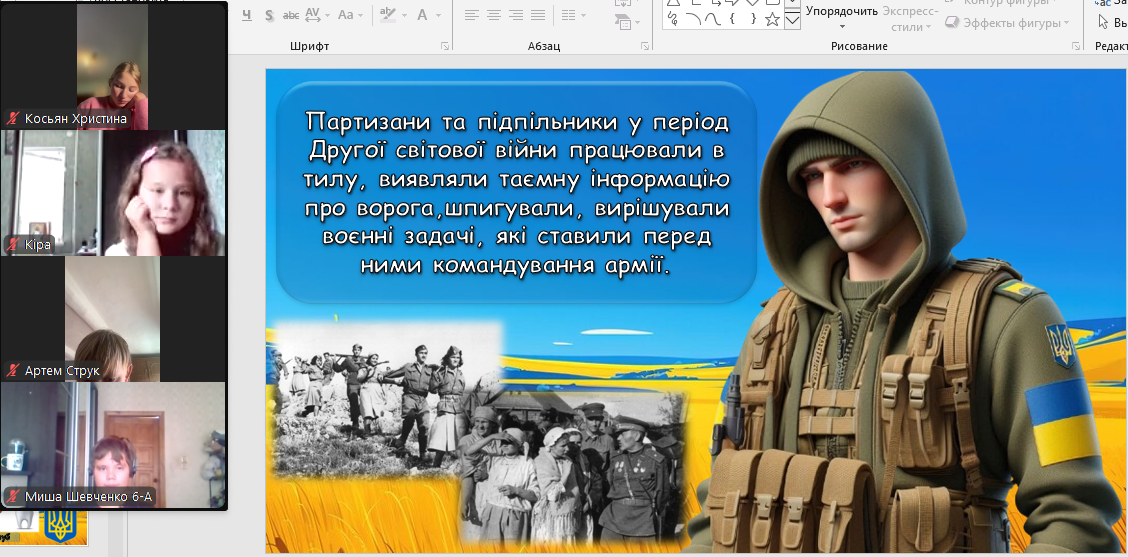1128x557 pixels.
Task: Pick the curve shape in shapes gallery
Action: [x=714, y=19]
